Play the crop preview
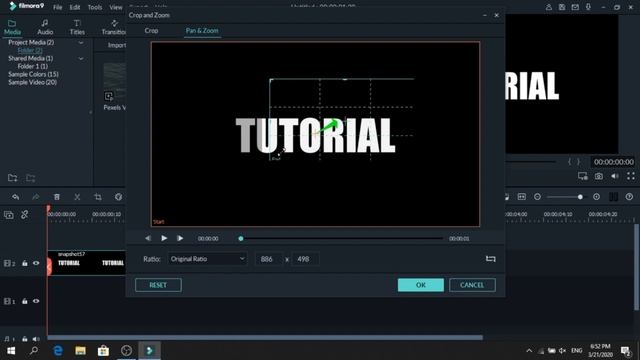The image size is (640, 360). [164, 238]
